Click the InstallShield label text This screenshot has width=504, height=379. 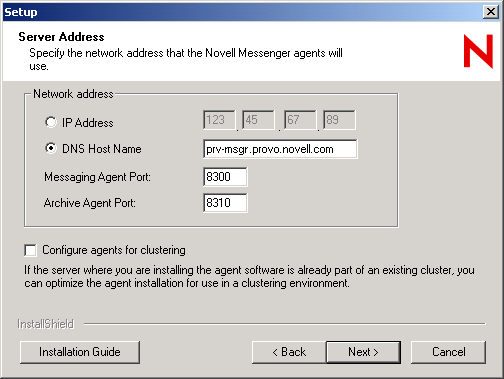[x=45, y=324]
